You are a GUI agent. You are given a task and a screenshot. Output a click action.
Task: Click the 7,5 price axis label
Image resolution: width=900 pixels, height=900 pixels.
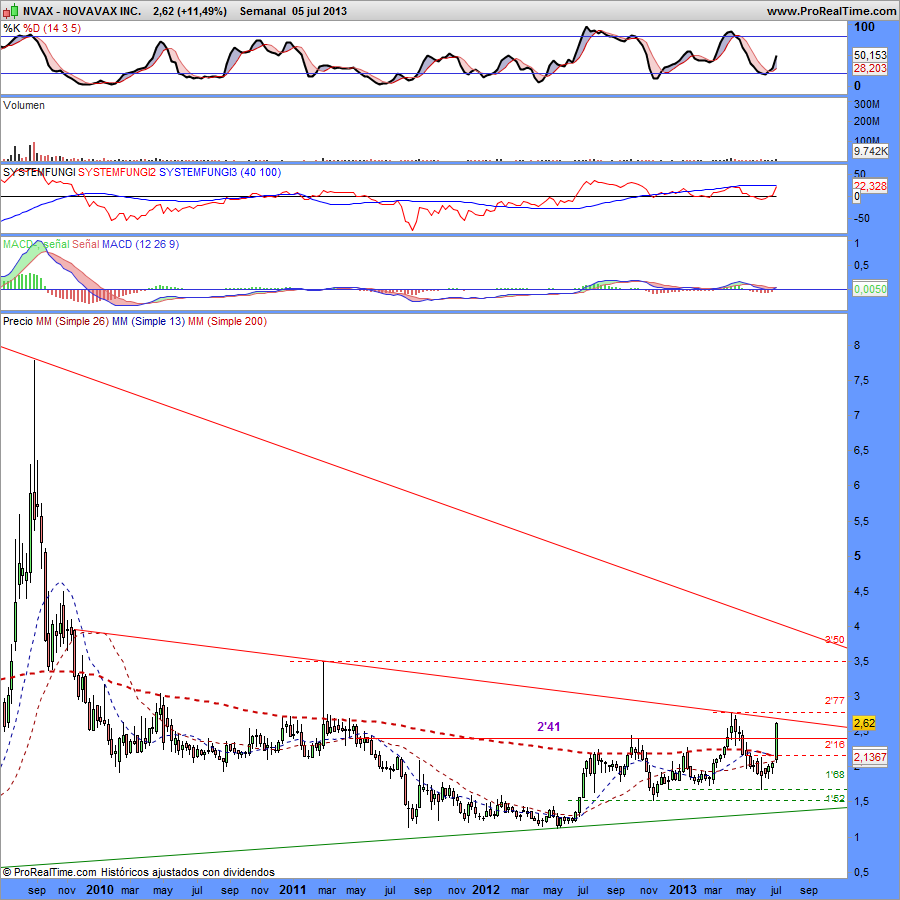click(861, 381)
